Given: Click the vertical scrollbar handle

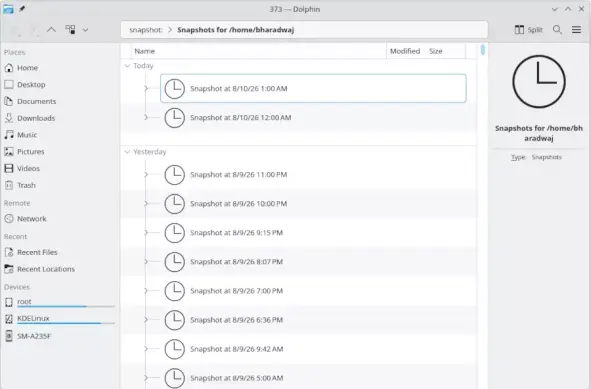Looking at the screenshot, I should click(483, 50).
